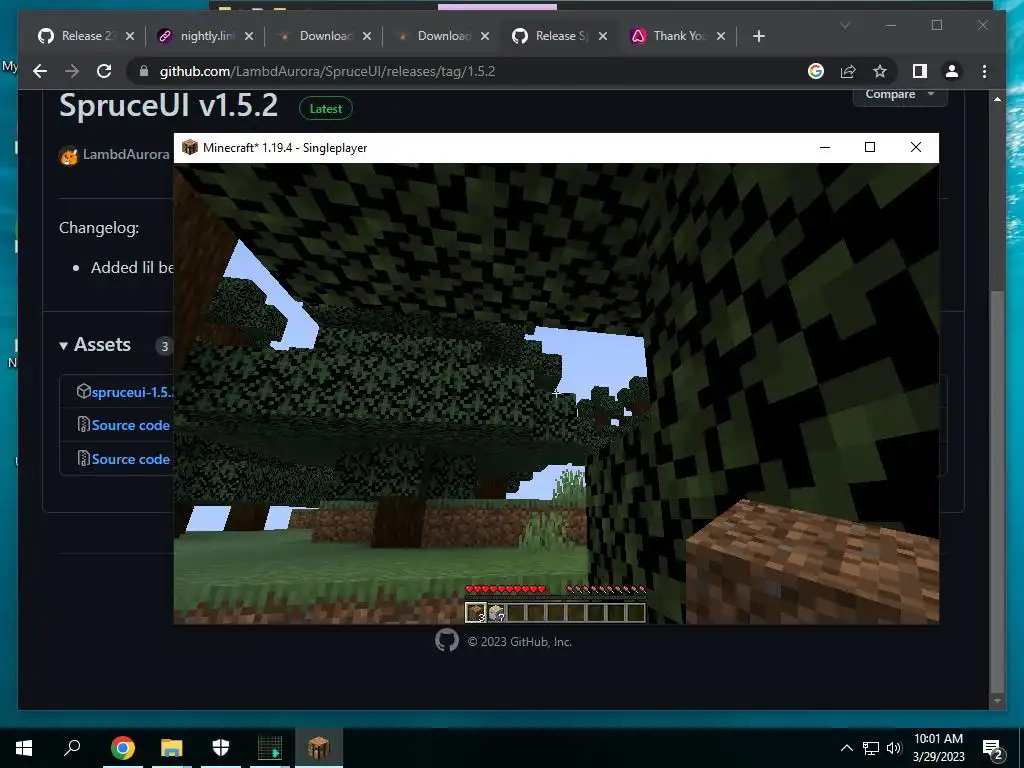Open Minecraft taskbar icon
Screen dimensions: 1024x768
[319, 748]
